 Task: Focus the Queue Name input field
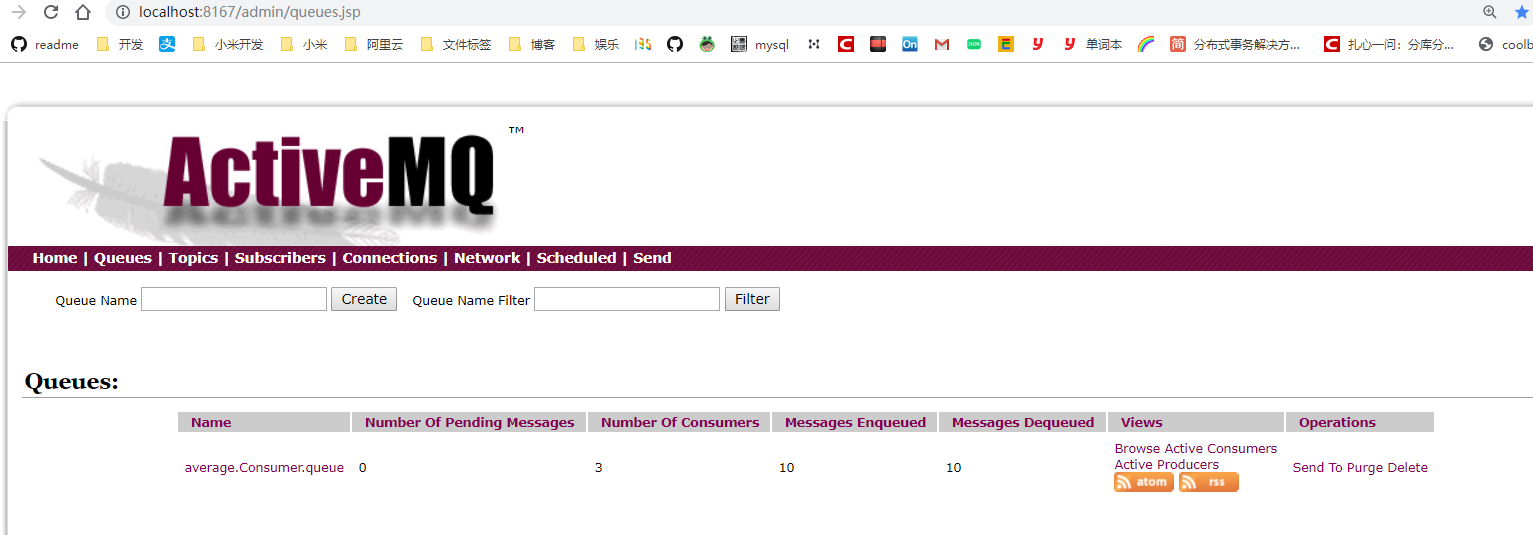point(234,299)
